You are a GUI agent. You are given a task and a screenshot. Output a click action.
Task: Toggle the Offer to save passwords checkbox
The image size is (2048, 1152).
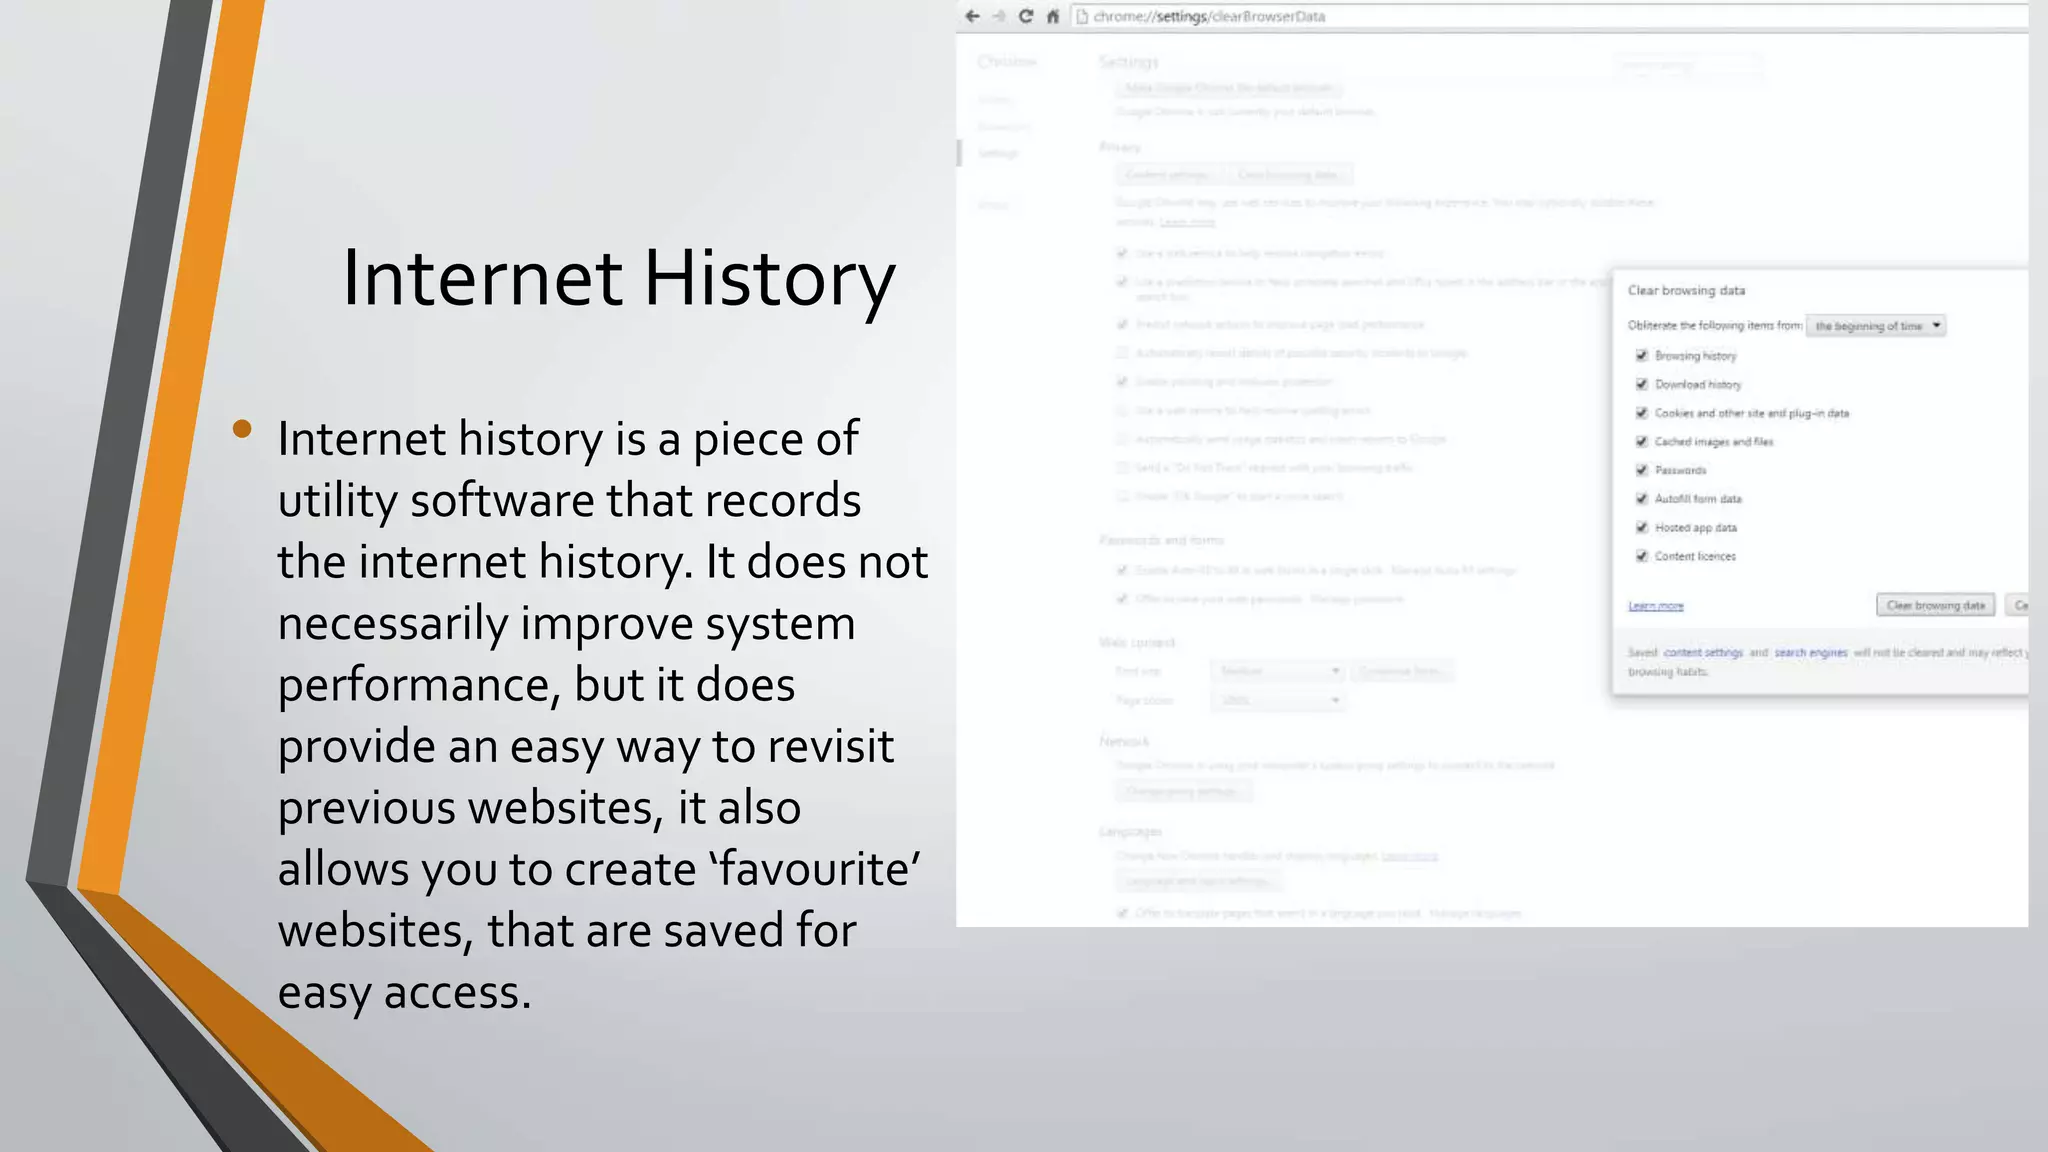tap(1122, 599)
